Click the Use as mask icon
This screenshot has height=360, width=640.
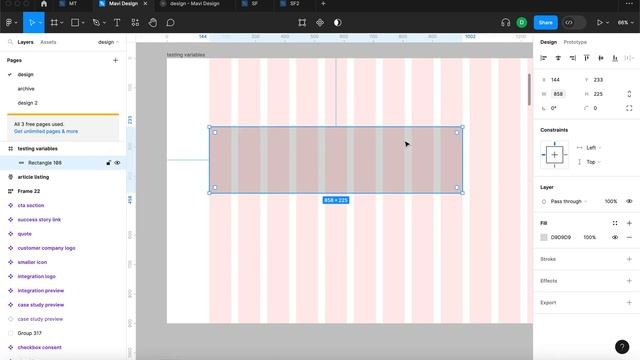338,22
